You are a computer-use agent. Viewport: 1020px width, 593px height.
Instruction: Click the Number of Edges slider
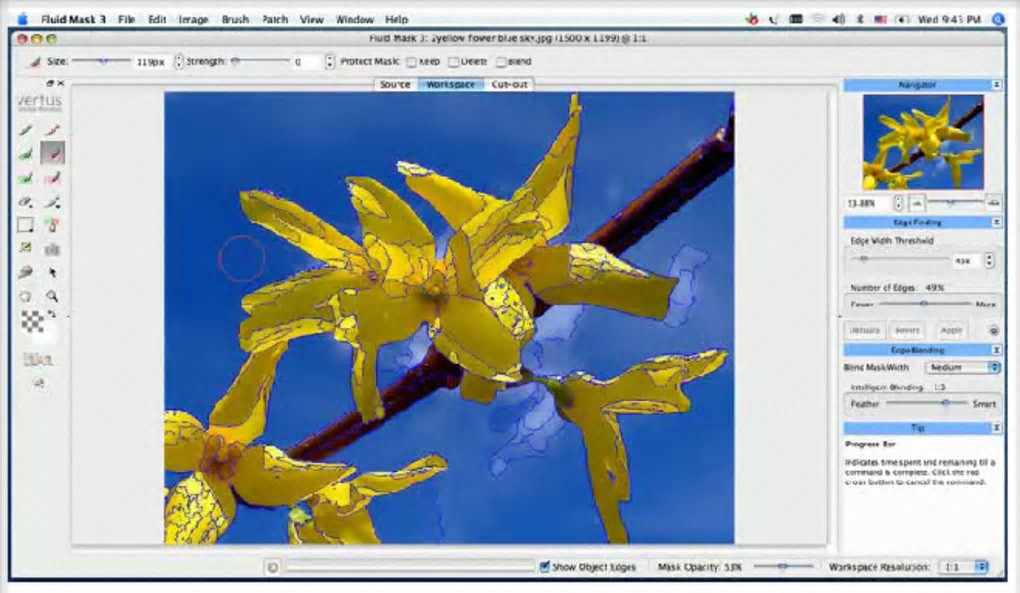924,304
